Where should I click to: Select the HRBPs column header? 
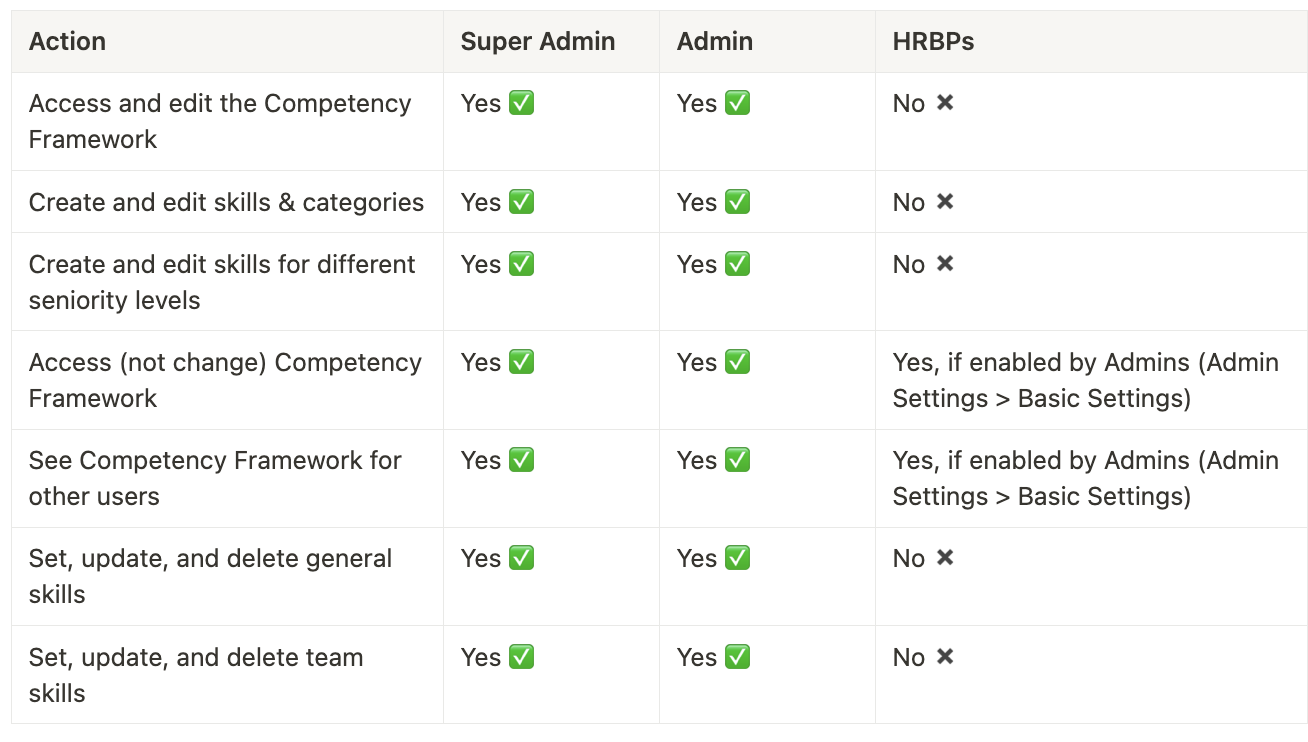[x=933, y=42]
